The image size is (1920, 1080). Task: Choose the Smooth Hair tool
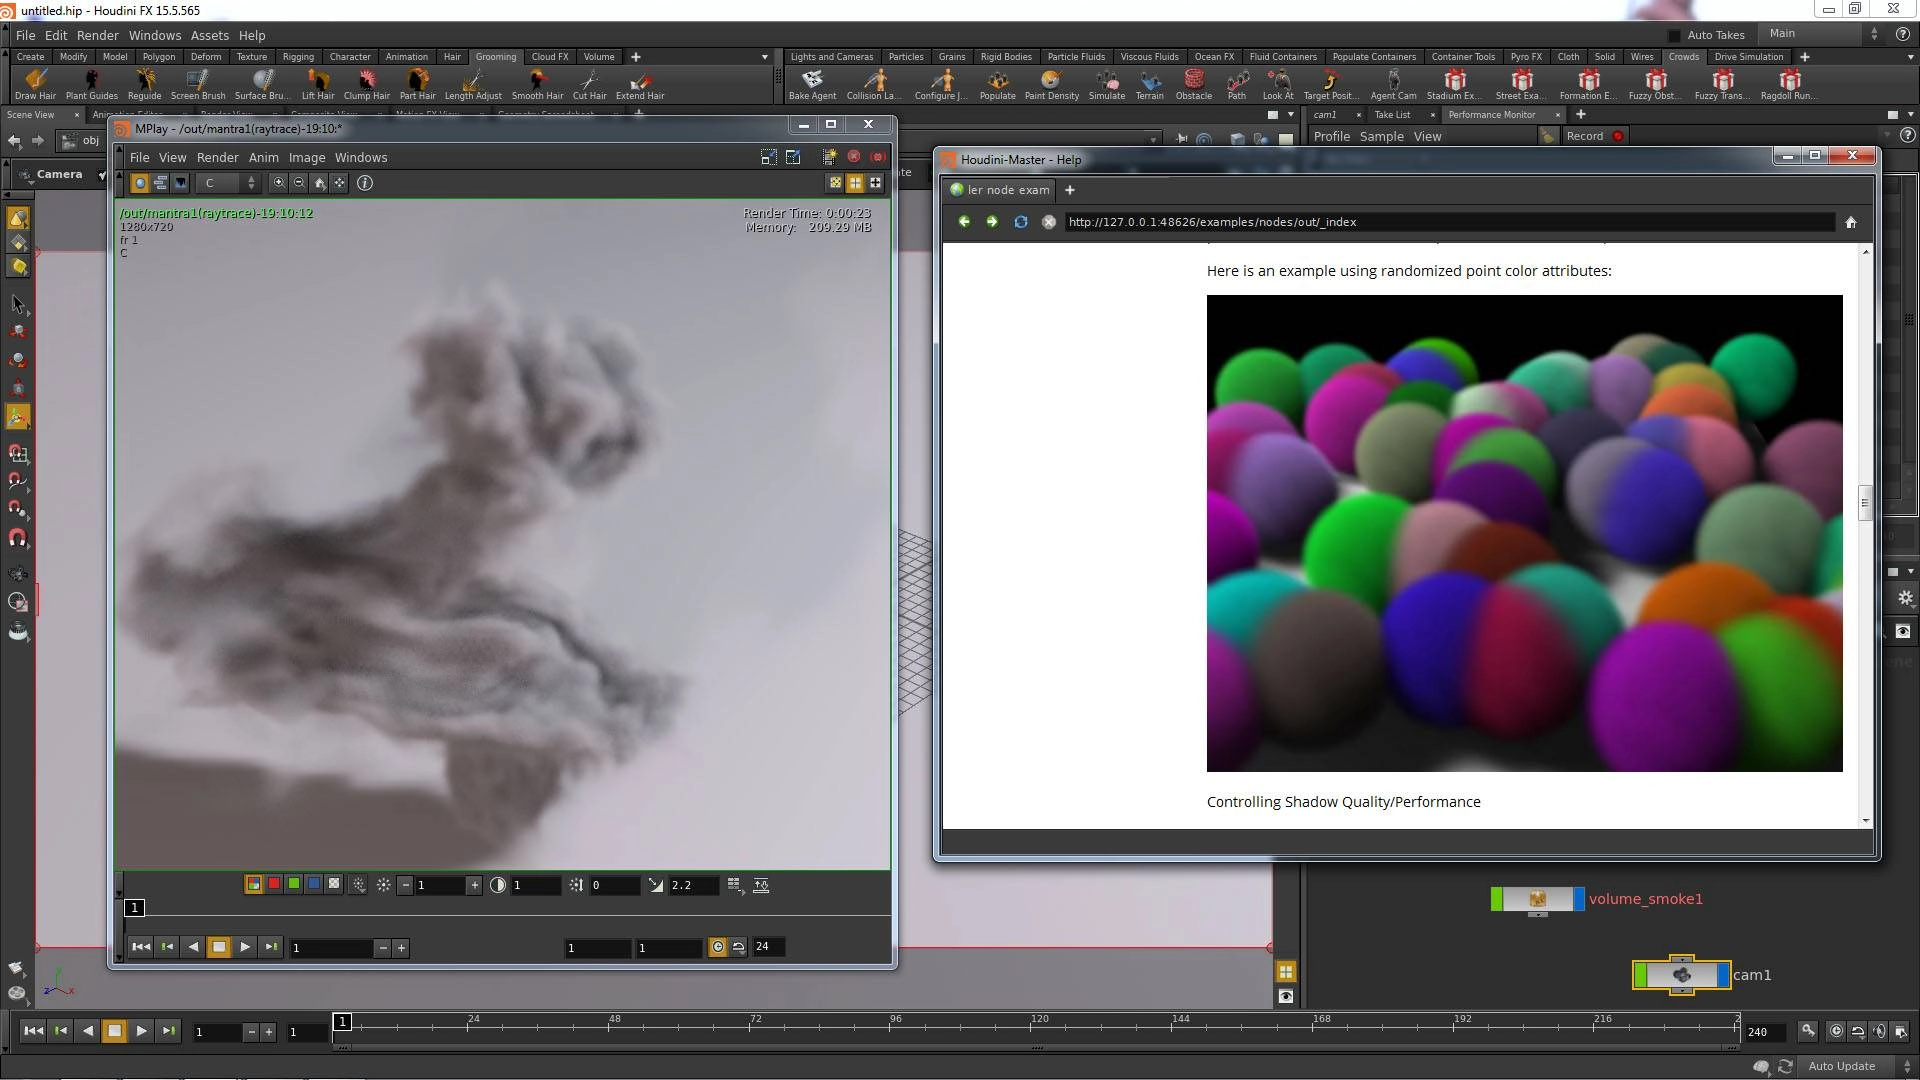click(537, 84)
